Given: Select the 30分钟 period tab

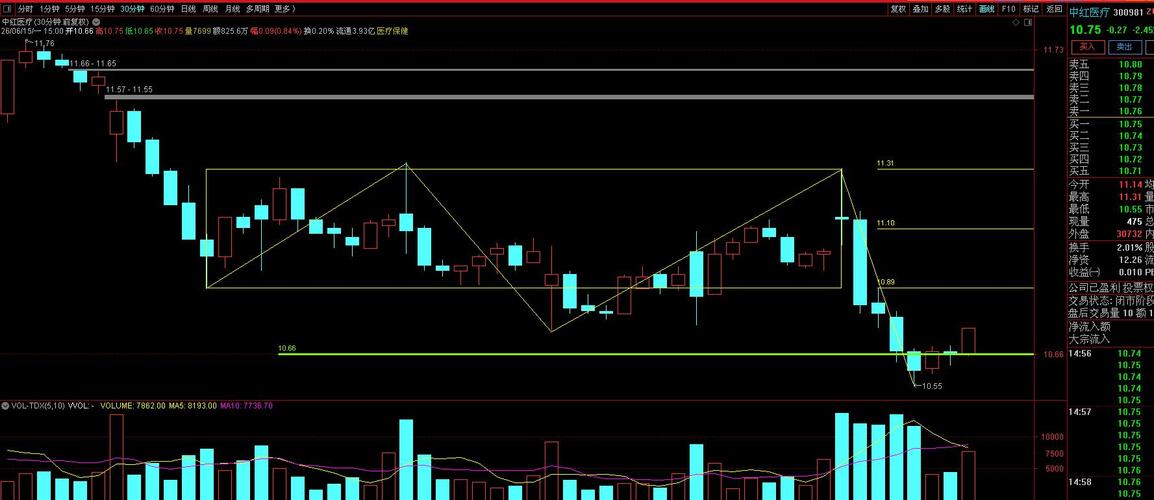Looking at the screenshot, I should [132, 9].
